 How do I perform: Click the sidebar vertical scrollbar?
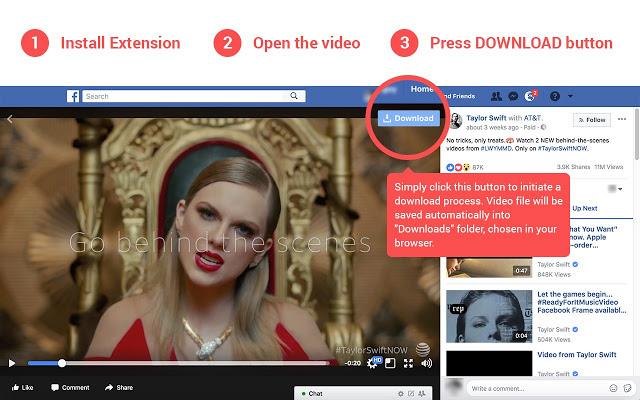(637, 135)
